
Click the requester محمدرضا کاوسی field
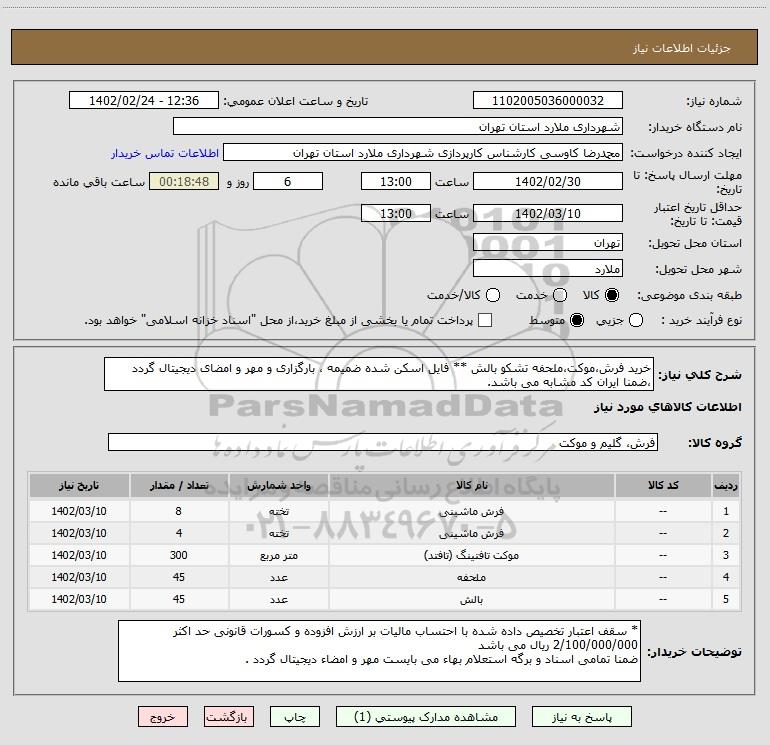tap(423, 153)
